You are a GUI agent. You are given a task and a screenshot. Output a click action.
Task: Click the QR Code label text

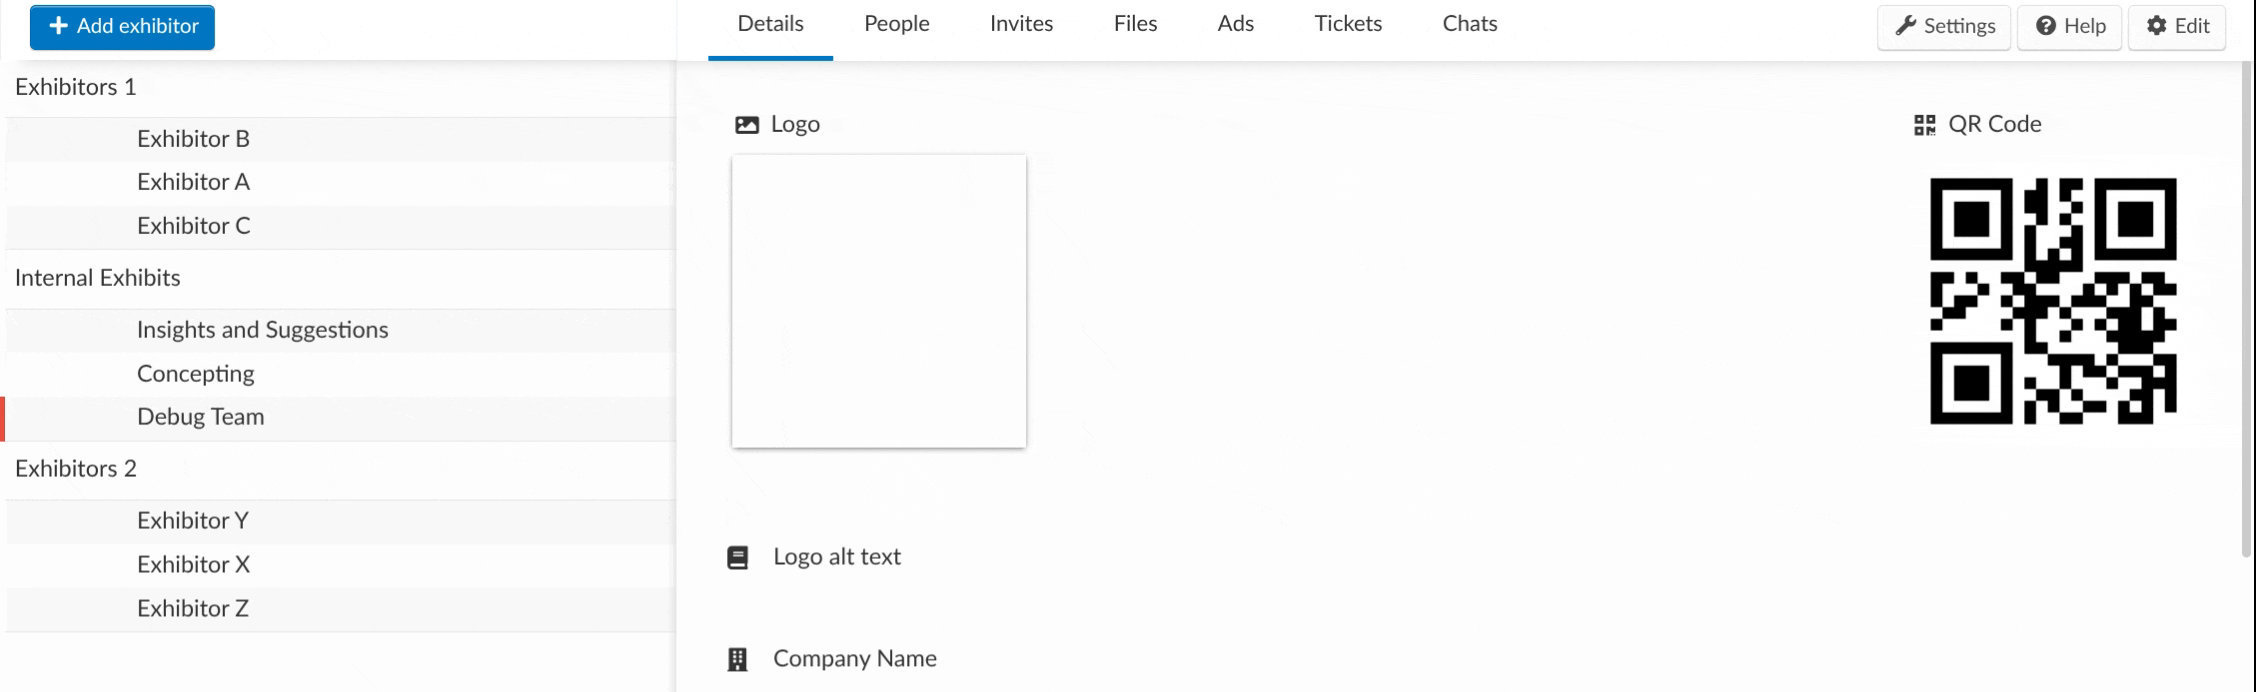tap(1995, 124)
